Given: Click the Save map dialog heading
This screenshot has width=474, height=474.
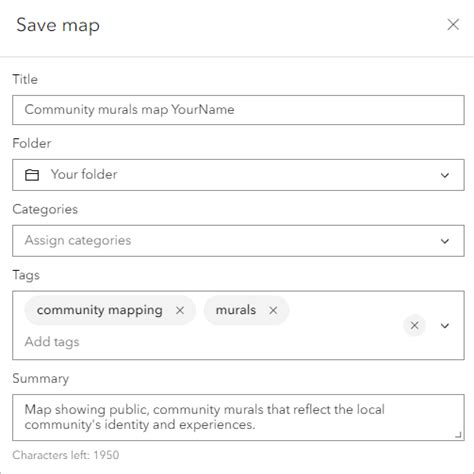Looking at the screenshot, I should (58, 25).
